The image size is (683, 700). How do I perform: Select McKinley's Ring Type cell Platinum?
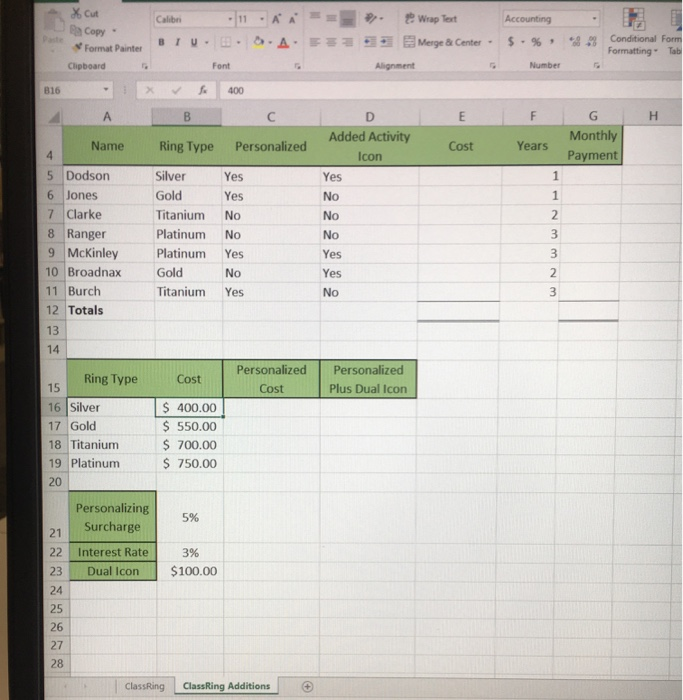coord(188,254)
